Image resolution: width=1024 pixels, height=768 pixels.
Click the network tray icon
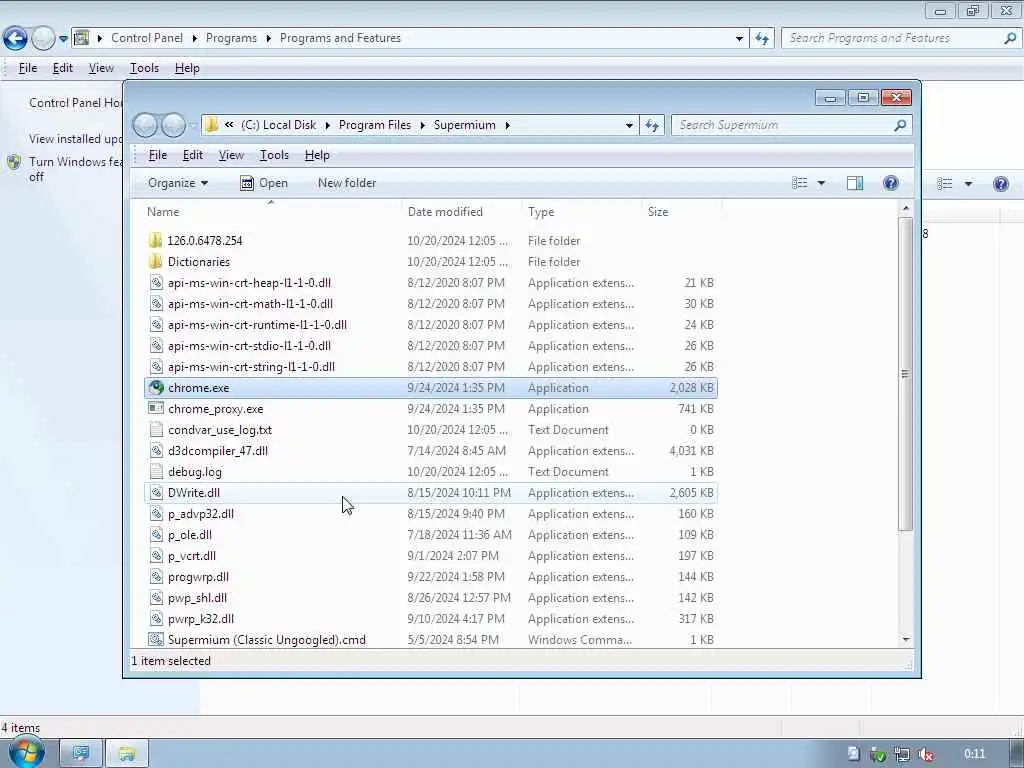pyautogui.click(x=902, y=754)
